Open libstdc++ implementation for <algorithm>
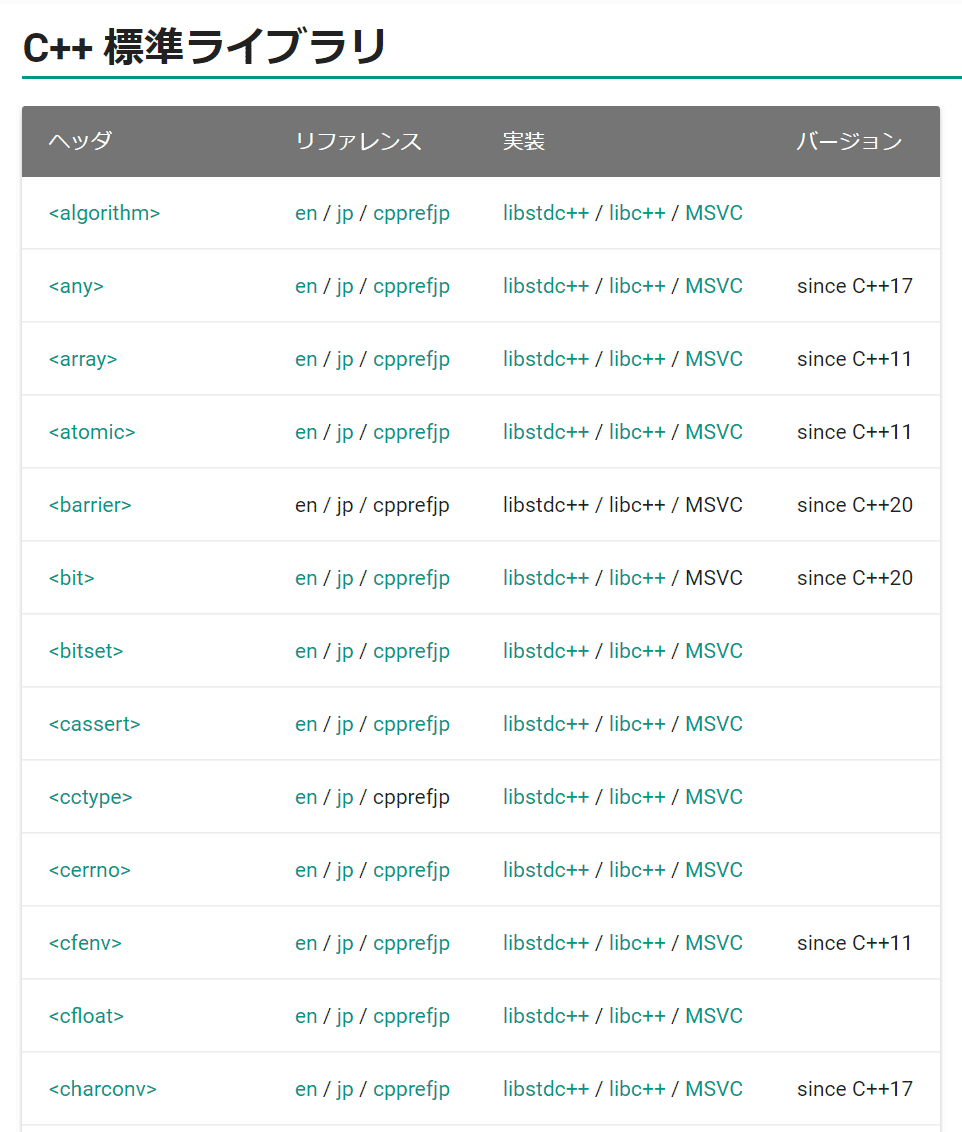 coord(546,213)
